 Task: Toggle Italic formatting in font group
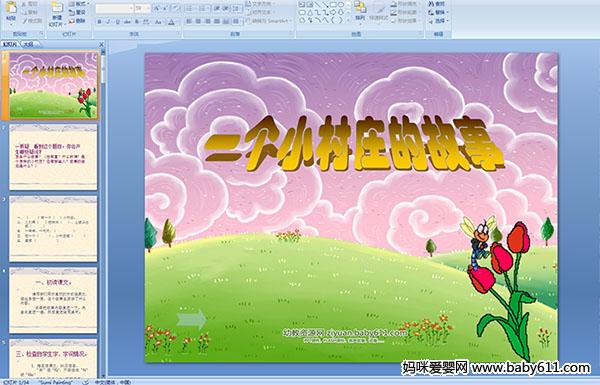pos(108,22)
